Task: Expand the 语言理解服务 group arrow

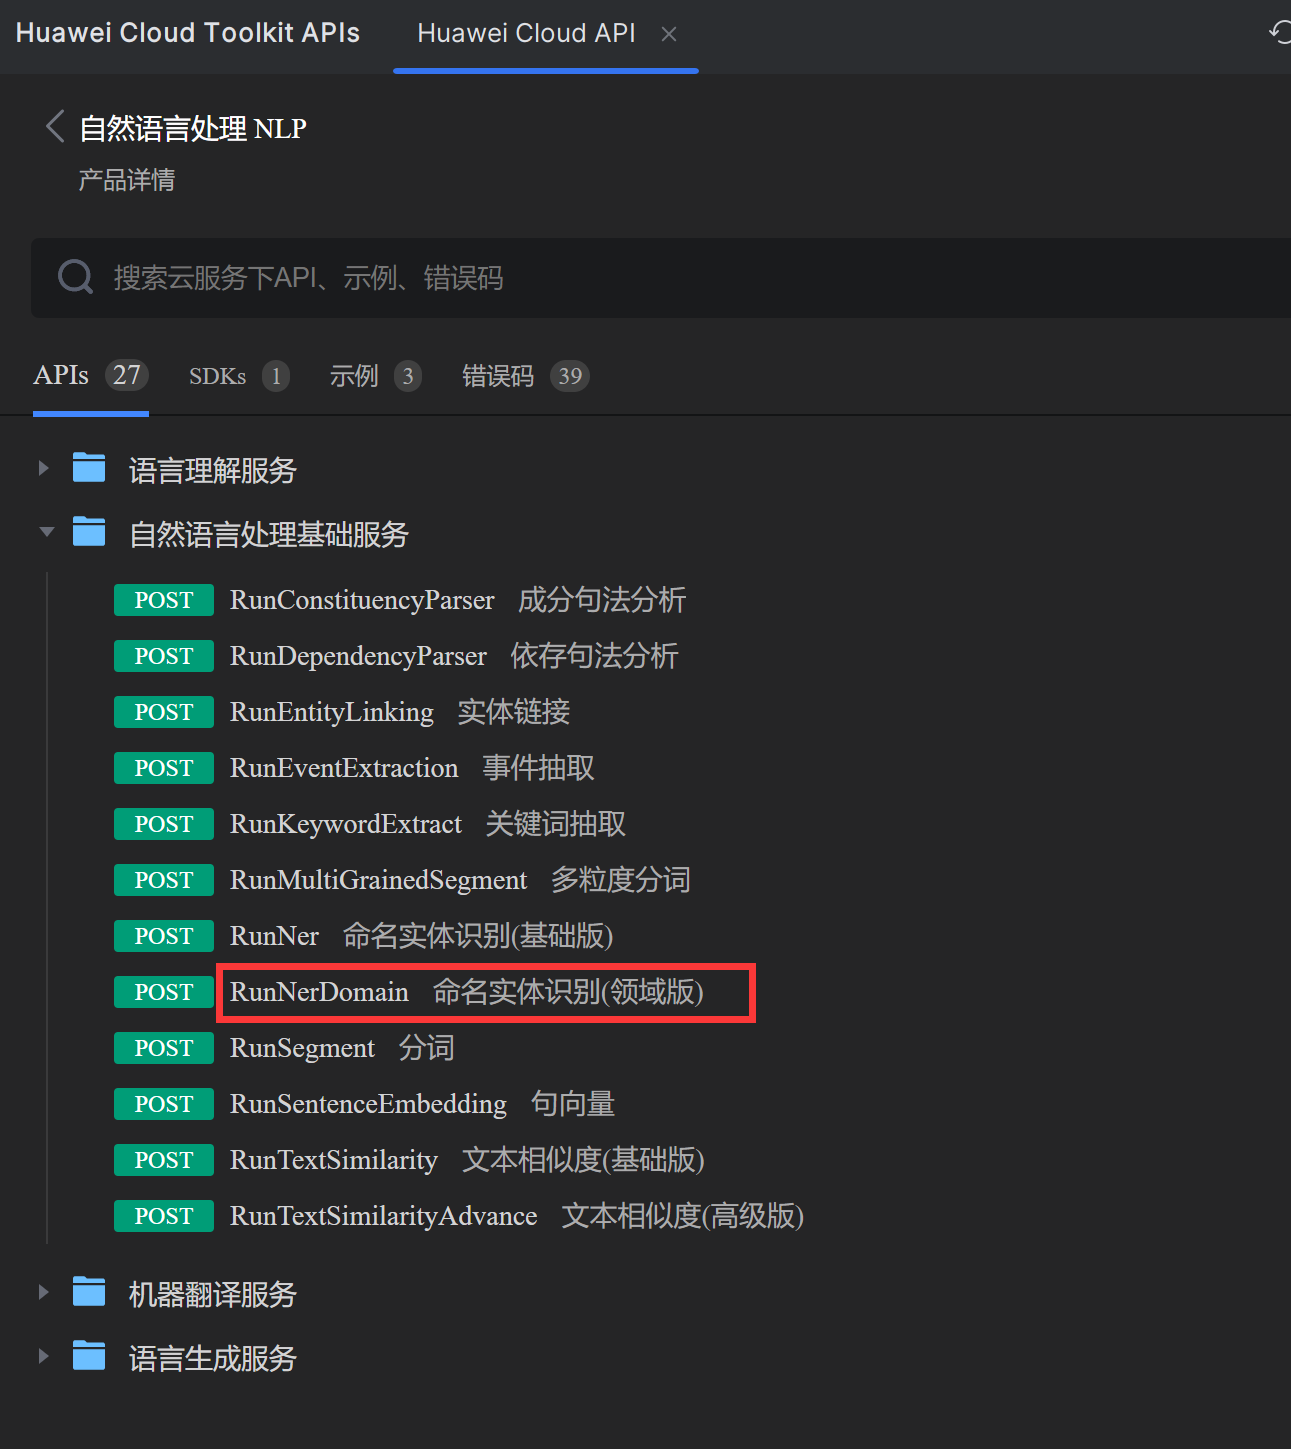Action: pyautogui.click(x=43, y=468)
